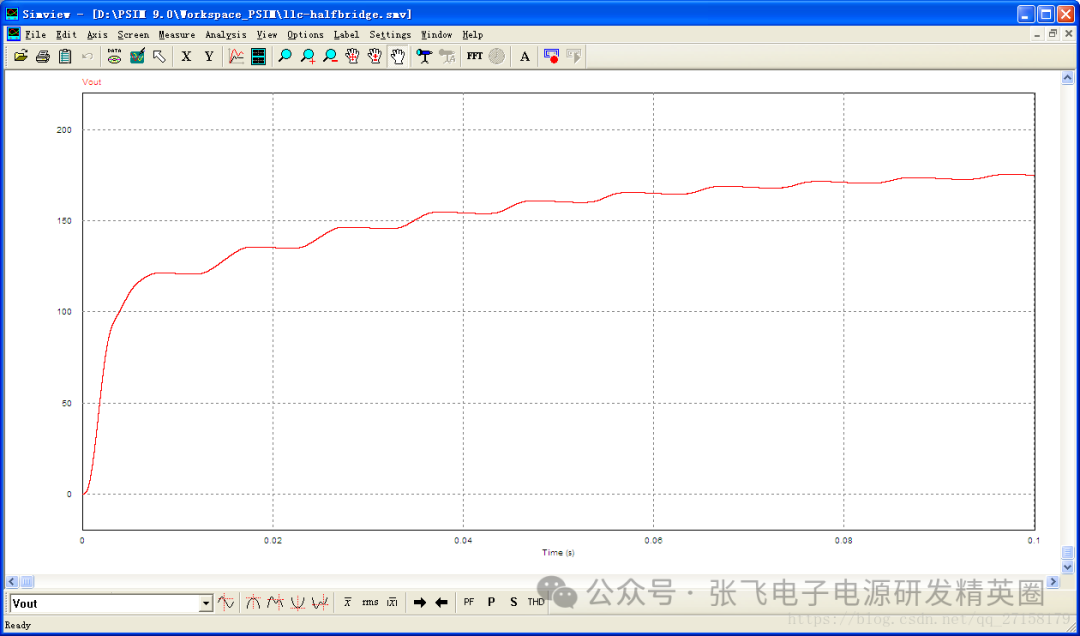Click the grid table screen icon

click(x=258, y=57)
